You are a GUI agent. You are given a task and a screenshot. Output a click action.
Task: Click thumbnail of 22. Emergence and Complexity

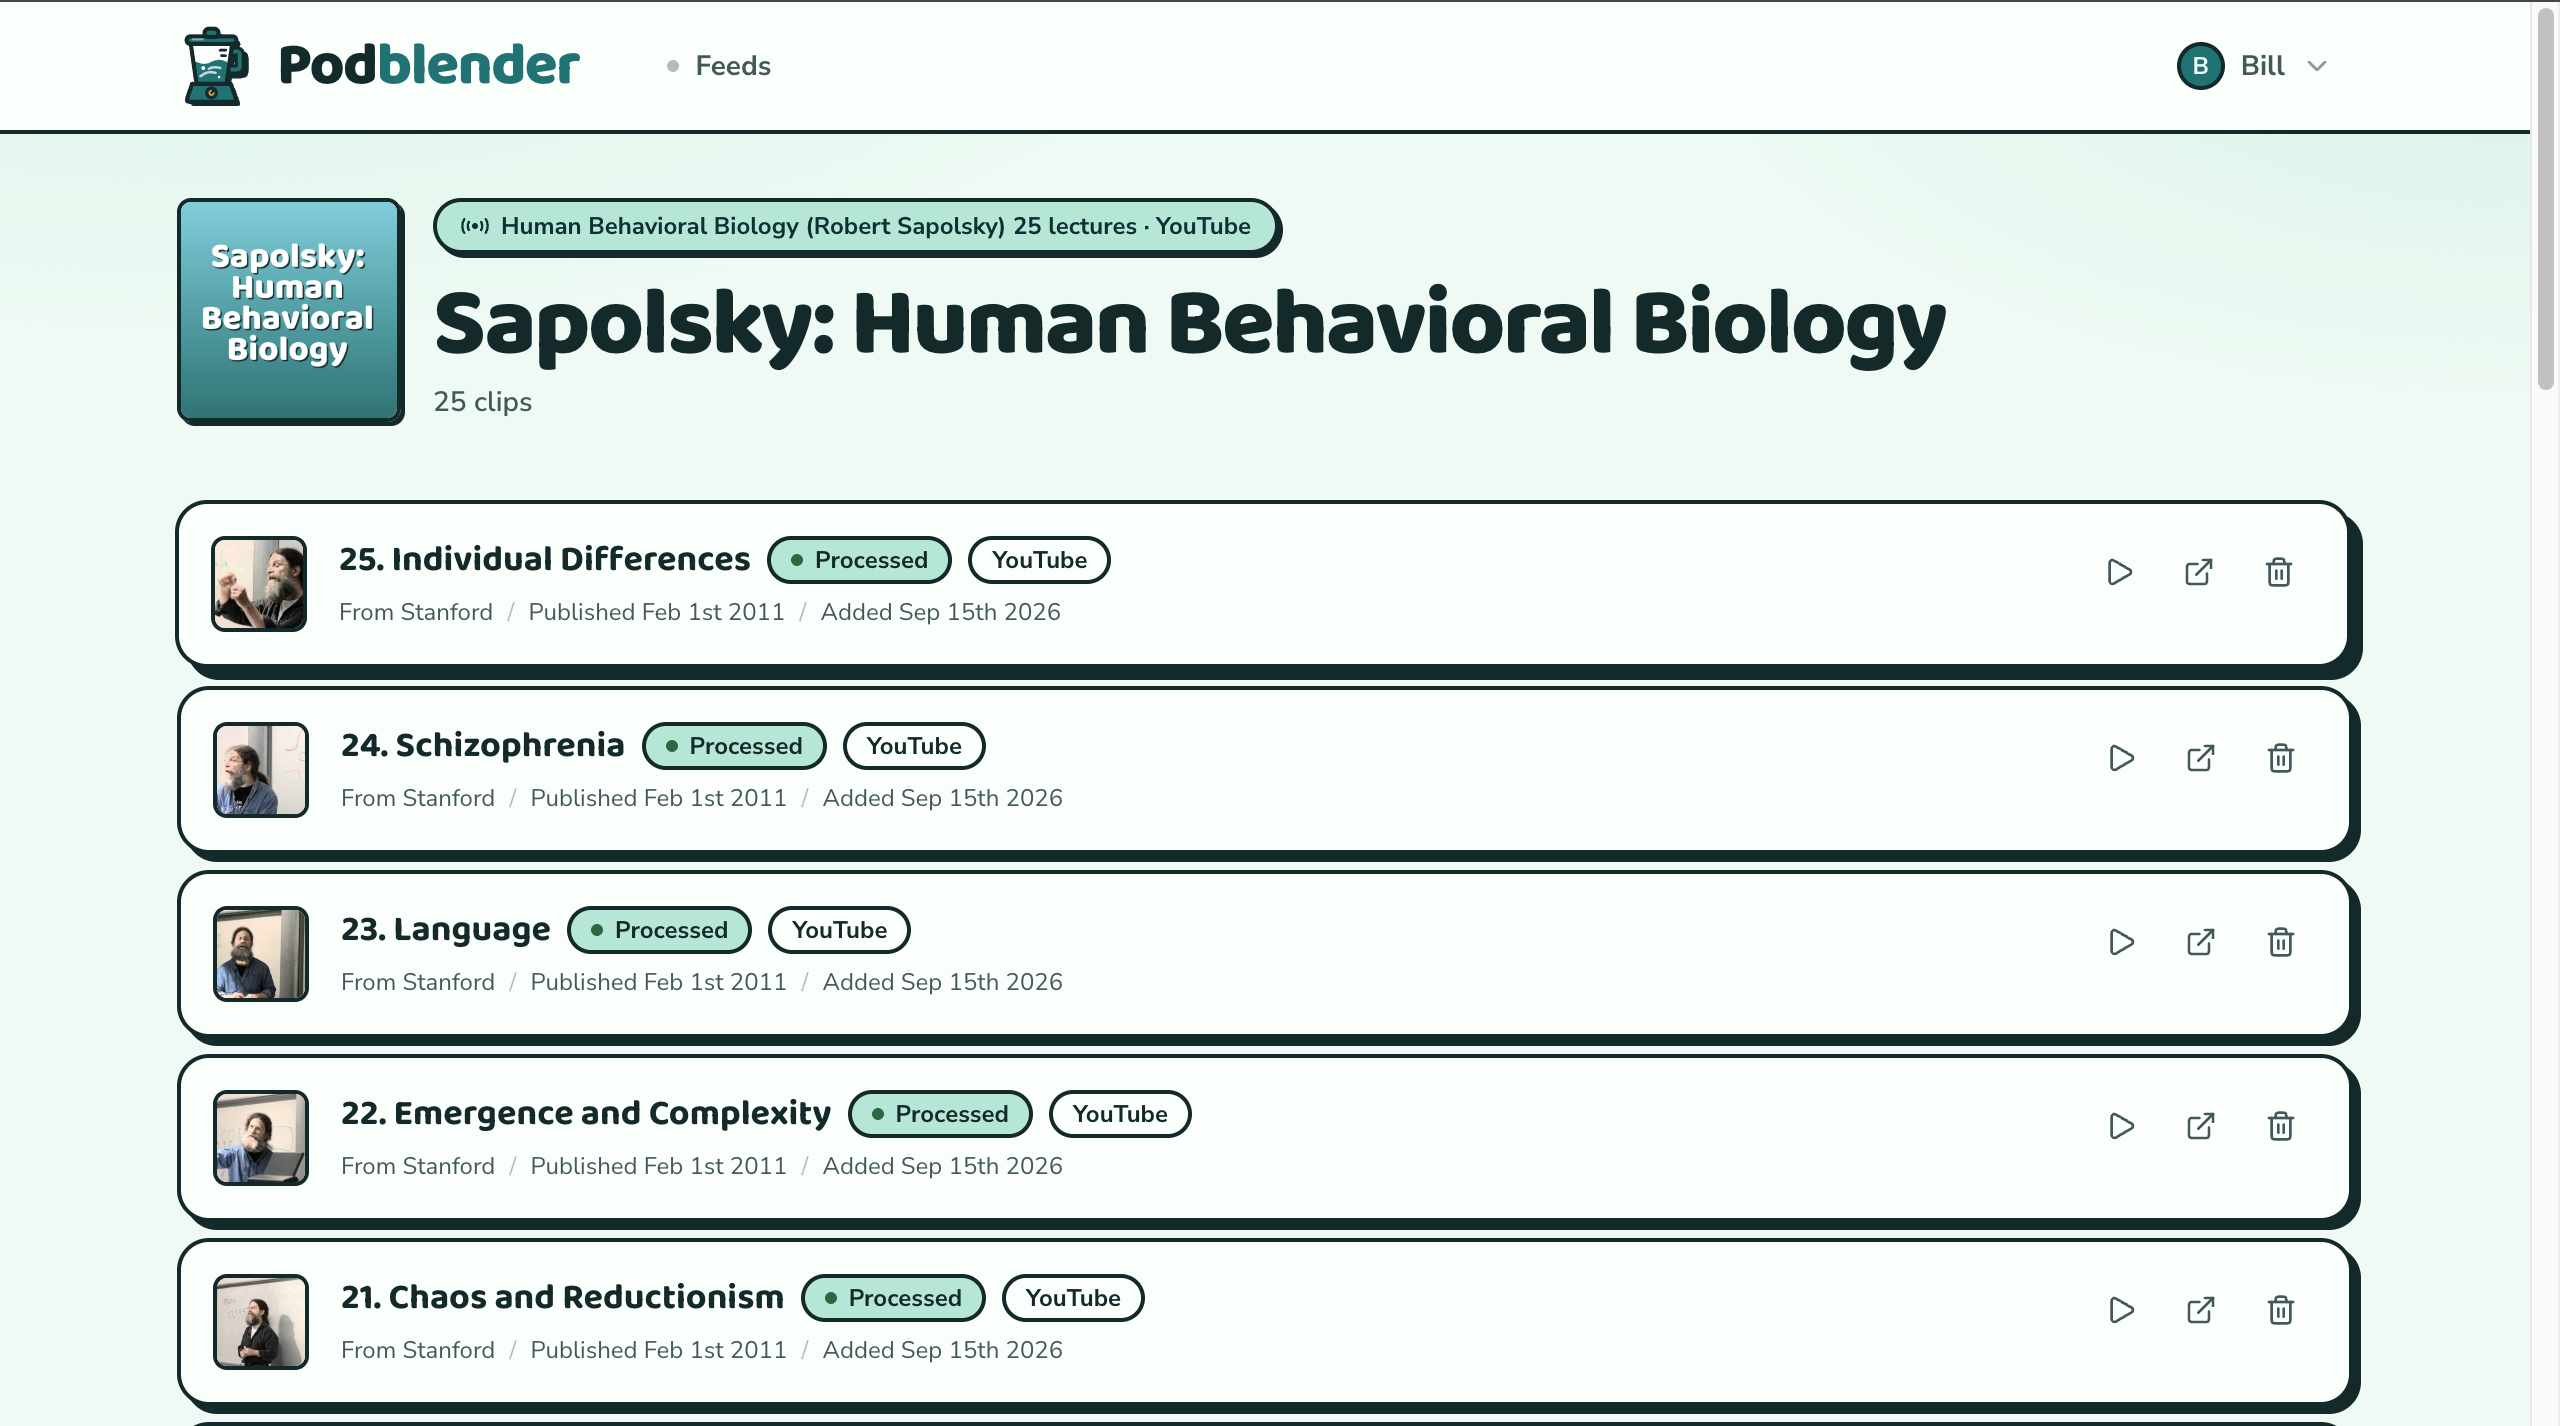(261, 1138)
